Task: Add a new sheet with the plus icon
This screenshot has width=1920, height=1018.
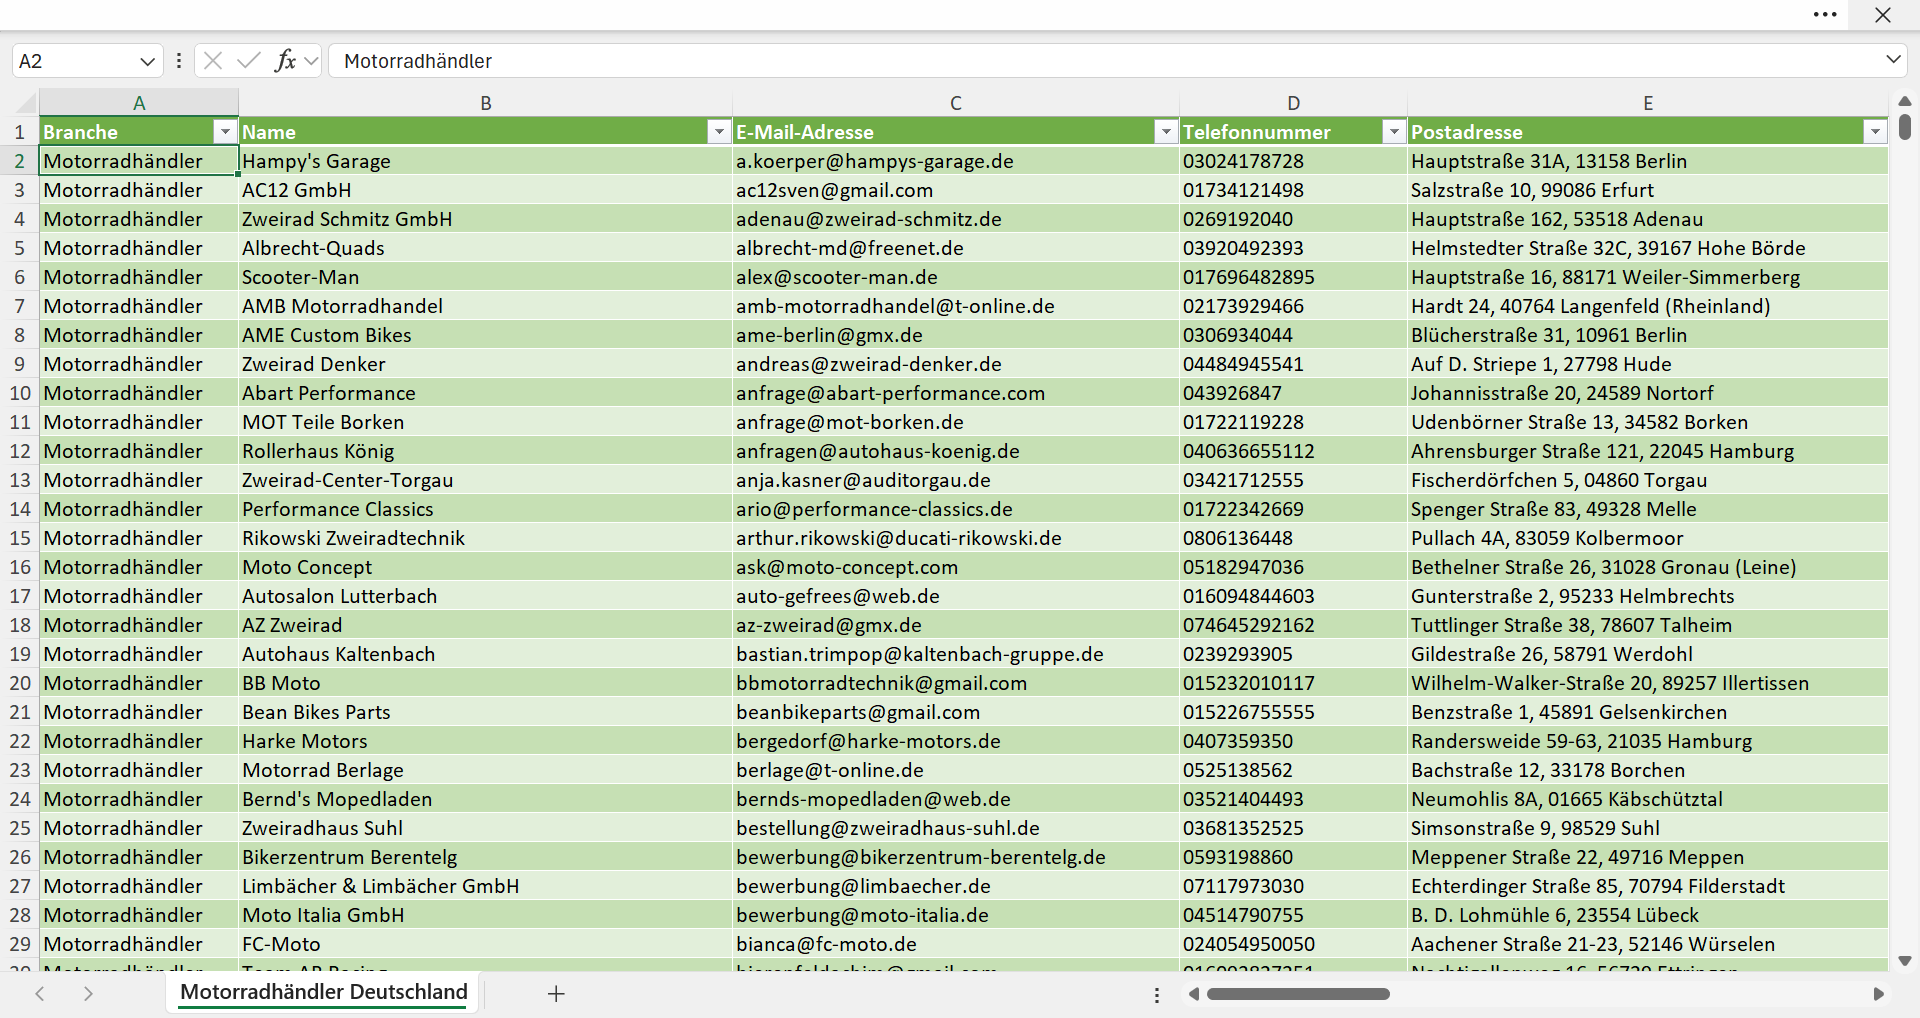Action: (x=557, y=993)
